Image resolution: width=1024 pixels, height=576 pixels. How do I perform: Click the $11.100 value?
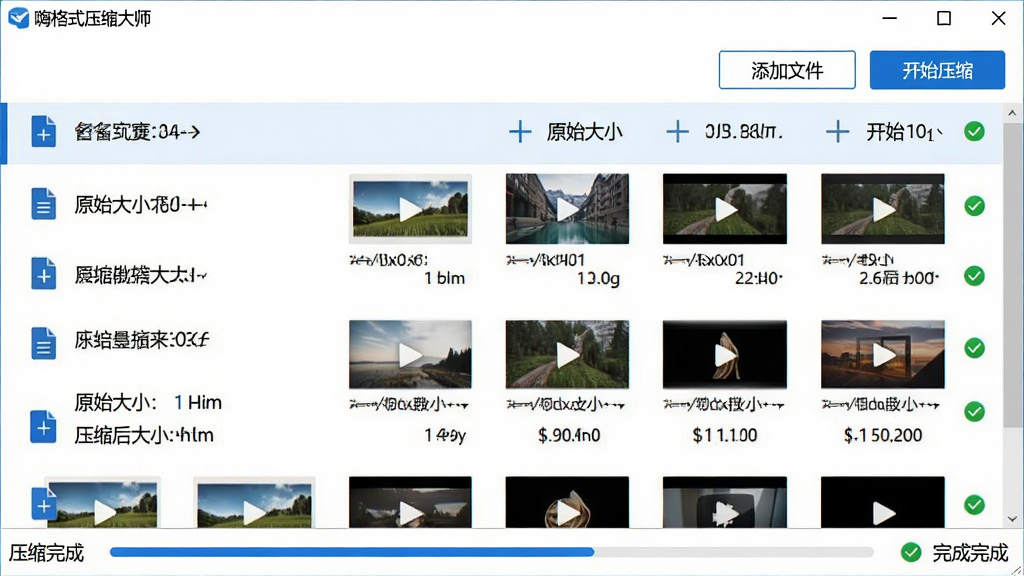(725, 435)
